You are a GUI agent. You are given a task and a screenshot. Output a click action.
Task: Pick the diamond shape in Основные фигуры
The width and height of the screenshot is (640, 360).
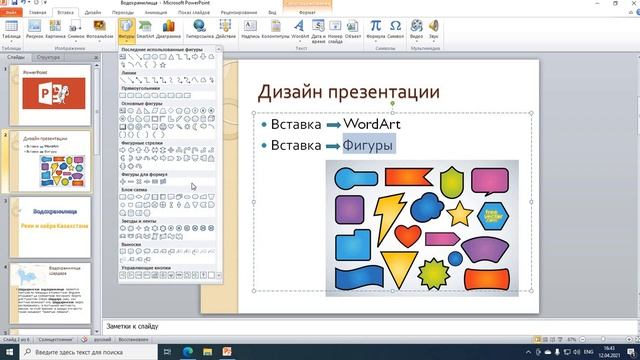click(171, 111)
